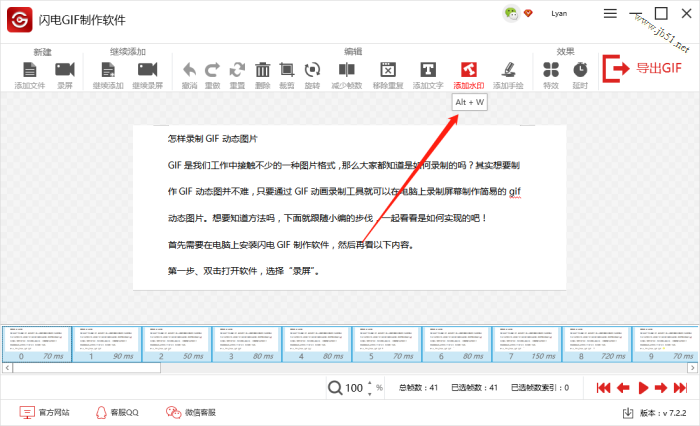700x426 pixels.
Task: Open the 添加水印 watermark tool
Action: [x=469, y=75]
